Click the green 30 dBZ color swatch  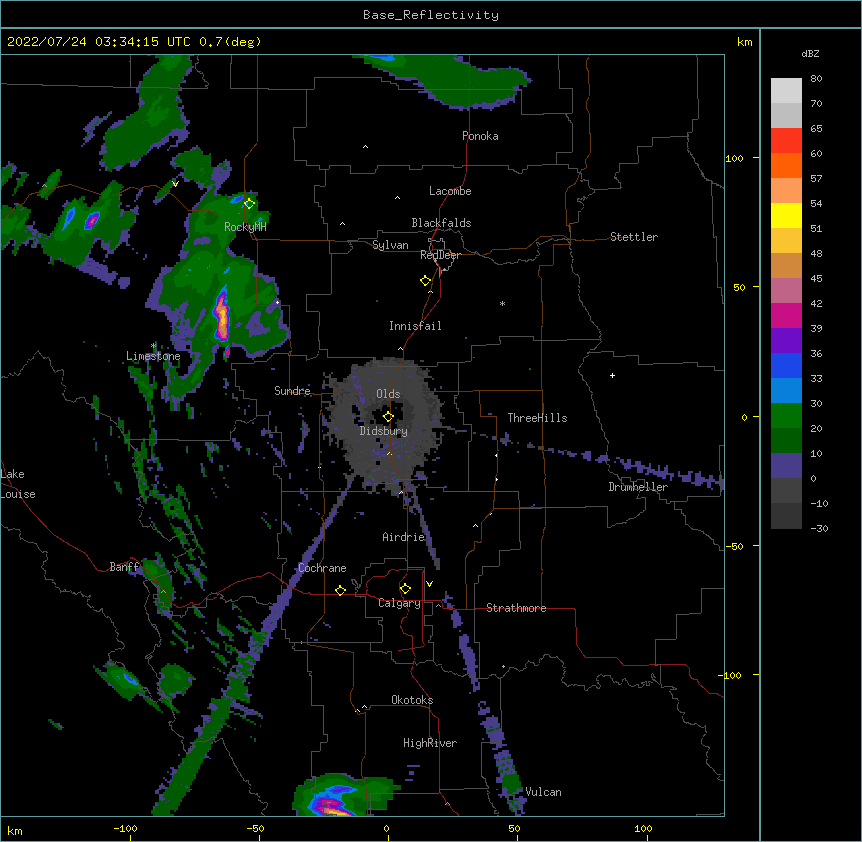click(786, 416)
